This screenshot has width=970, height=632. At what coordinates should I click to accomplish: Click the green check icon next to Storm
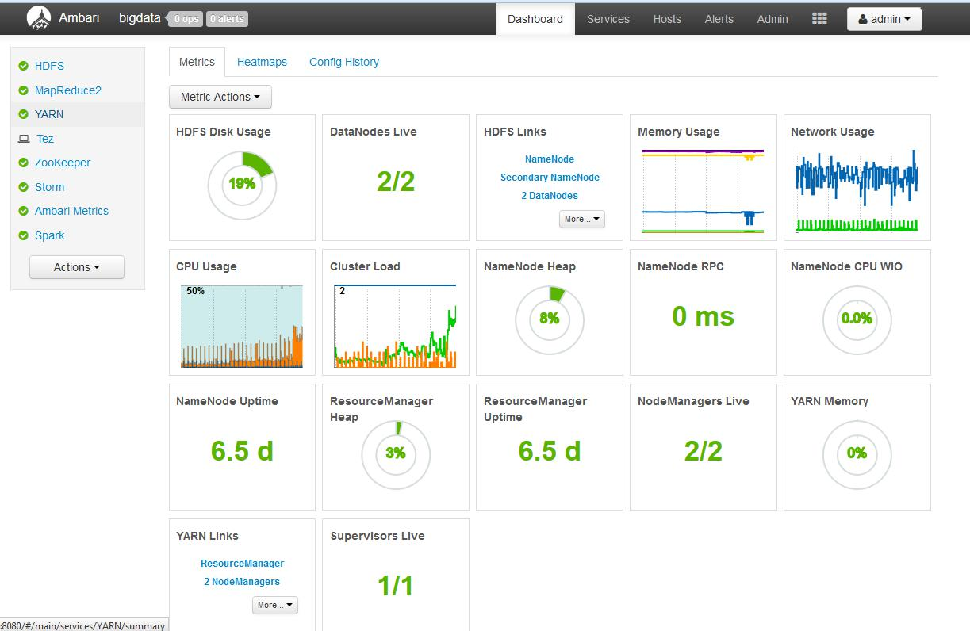24,187
